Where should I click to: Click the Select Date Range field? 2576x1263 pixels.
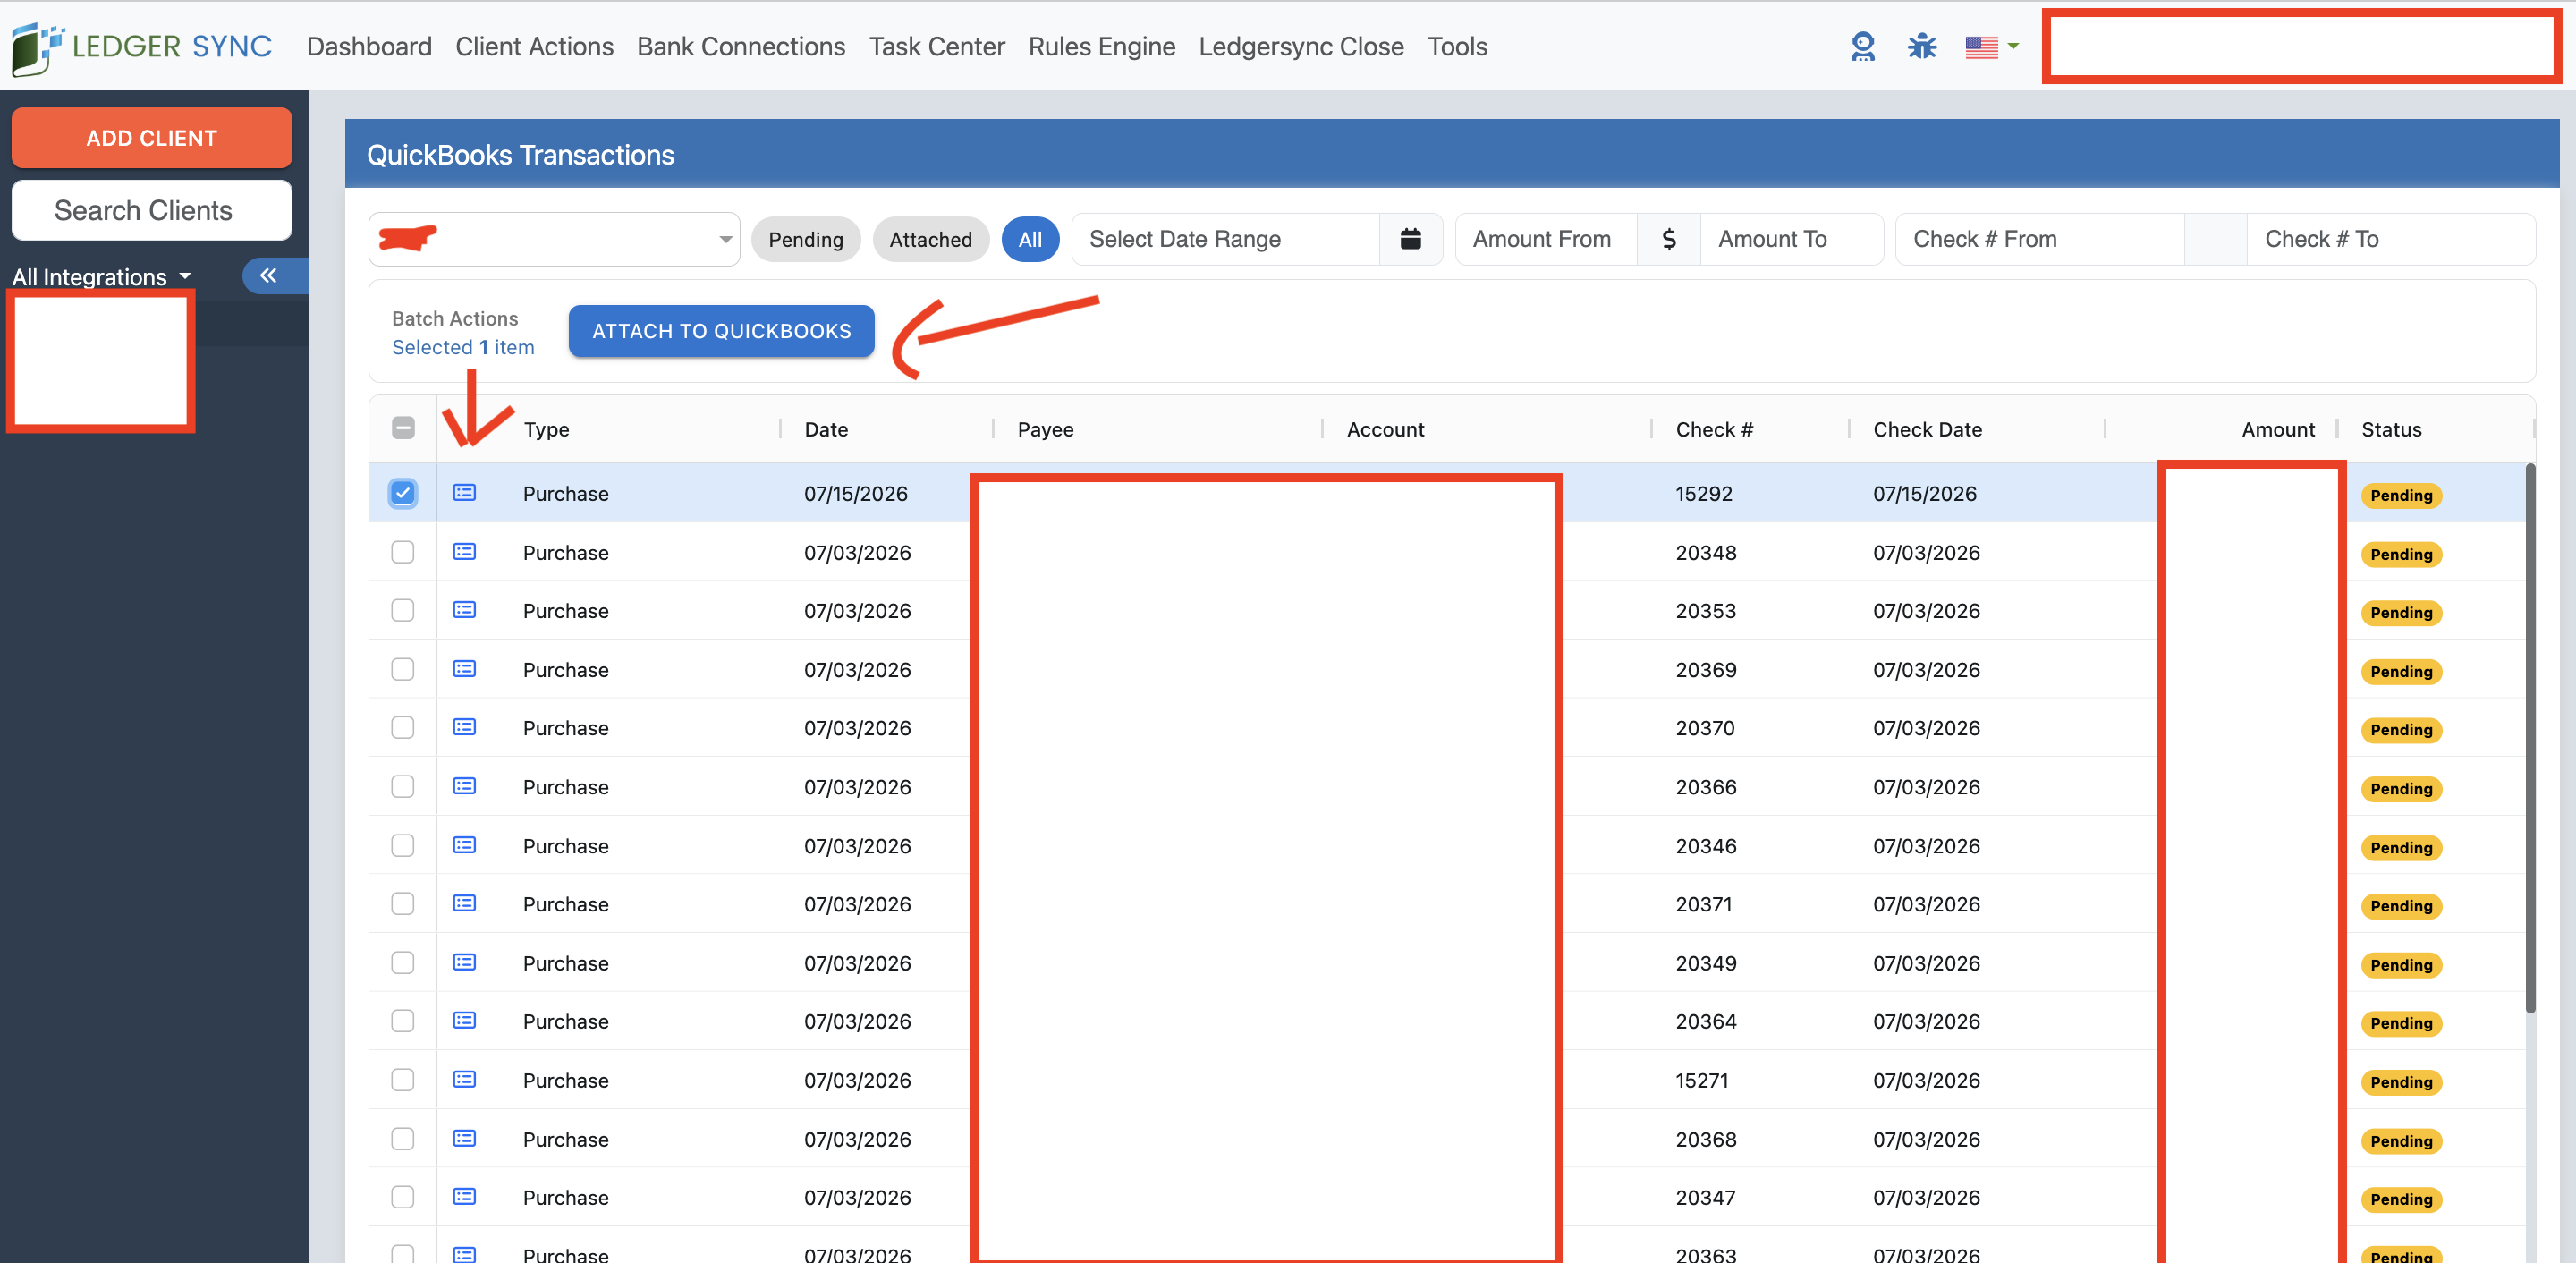[1226, 239]
